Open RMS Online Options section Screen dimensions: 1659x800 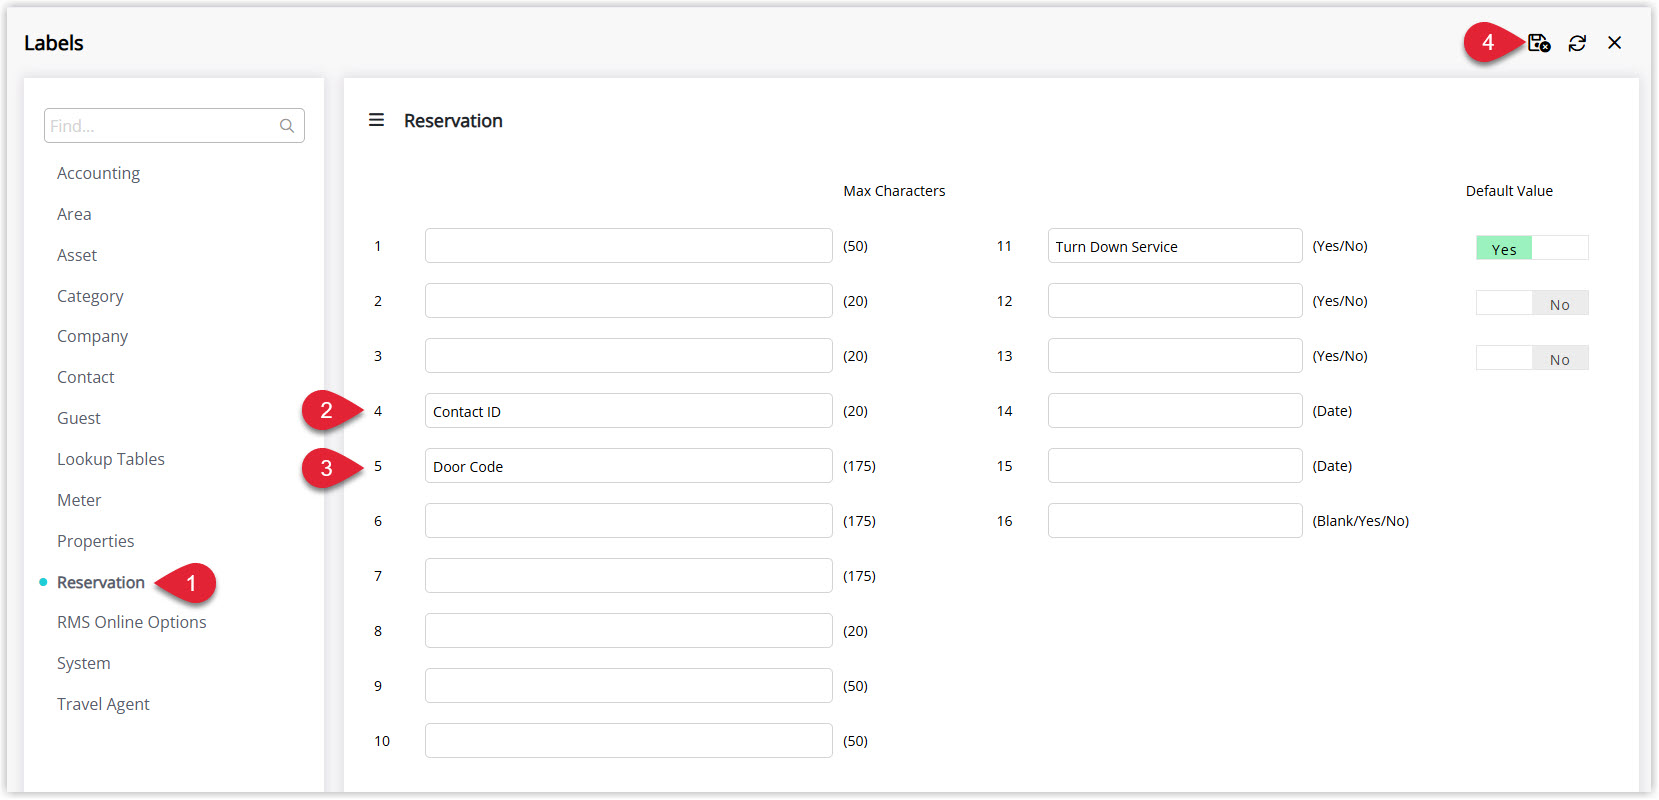(x=131, y=622)
